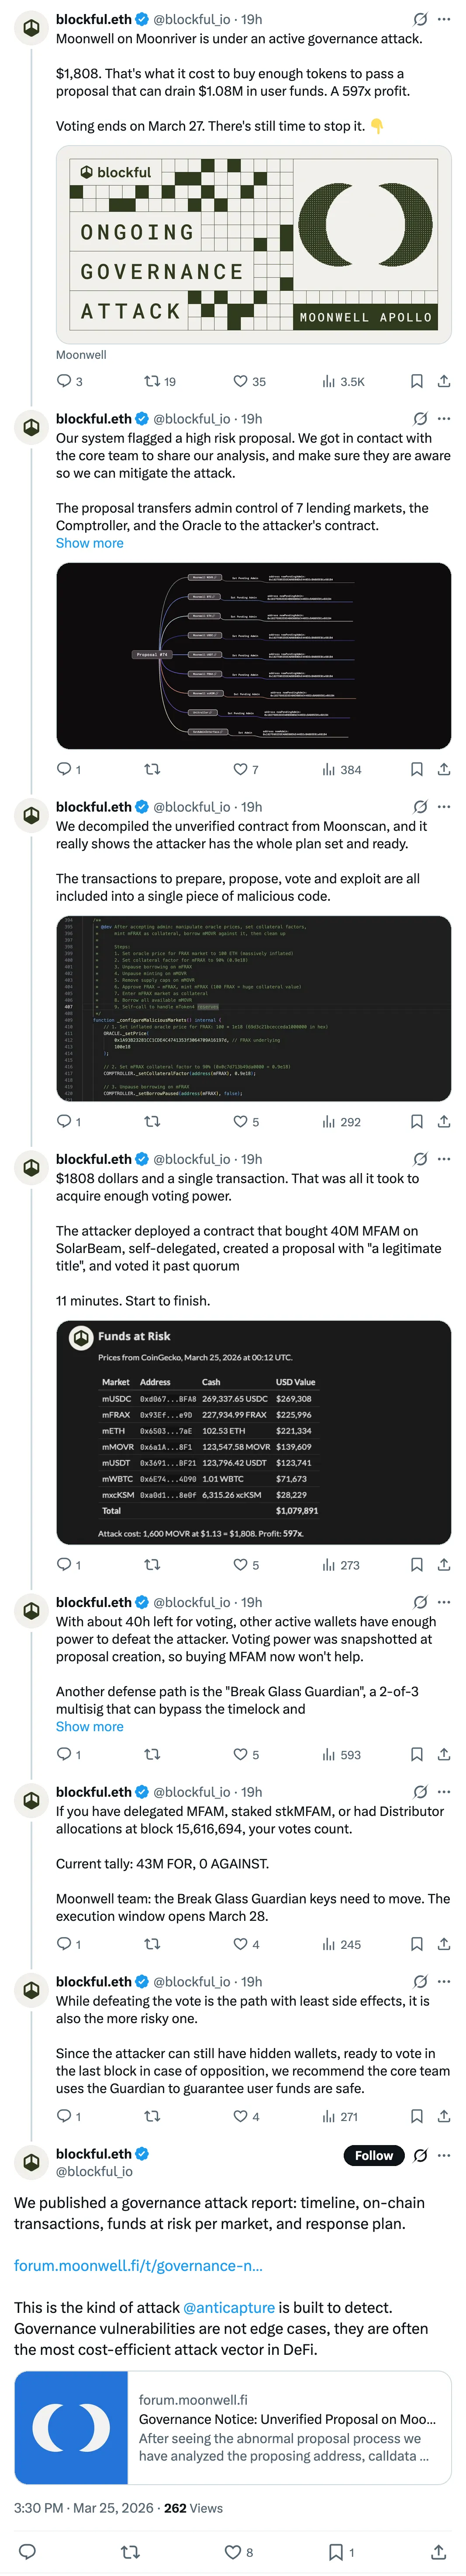The height and width of the screenshot is (2576, 466).
Task: Bookmark the final tweet about the report
Action: (x=336, y=2551)
